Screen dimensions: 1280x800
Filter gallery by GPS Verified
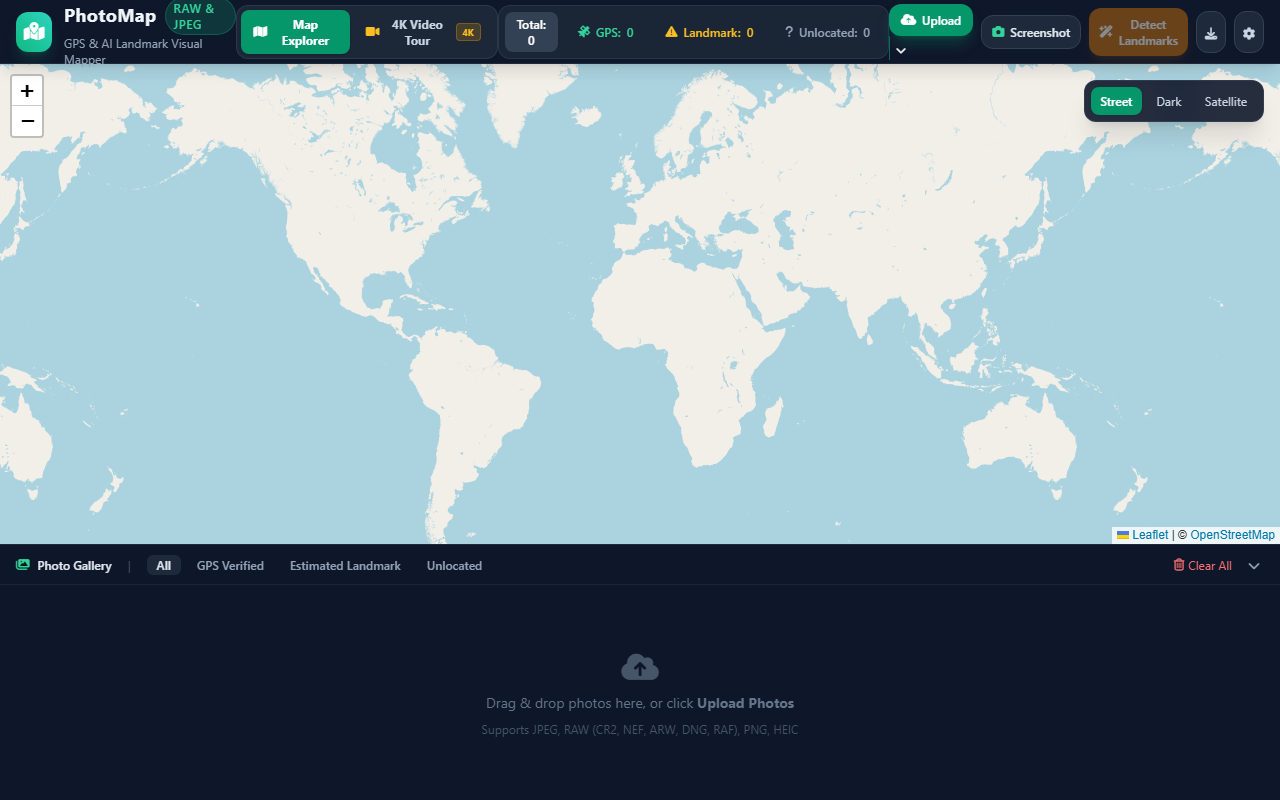pos(230,565)
